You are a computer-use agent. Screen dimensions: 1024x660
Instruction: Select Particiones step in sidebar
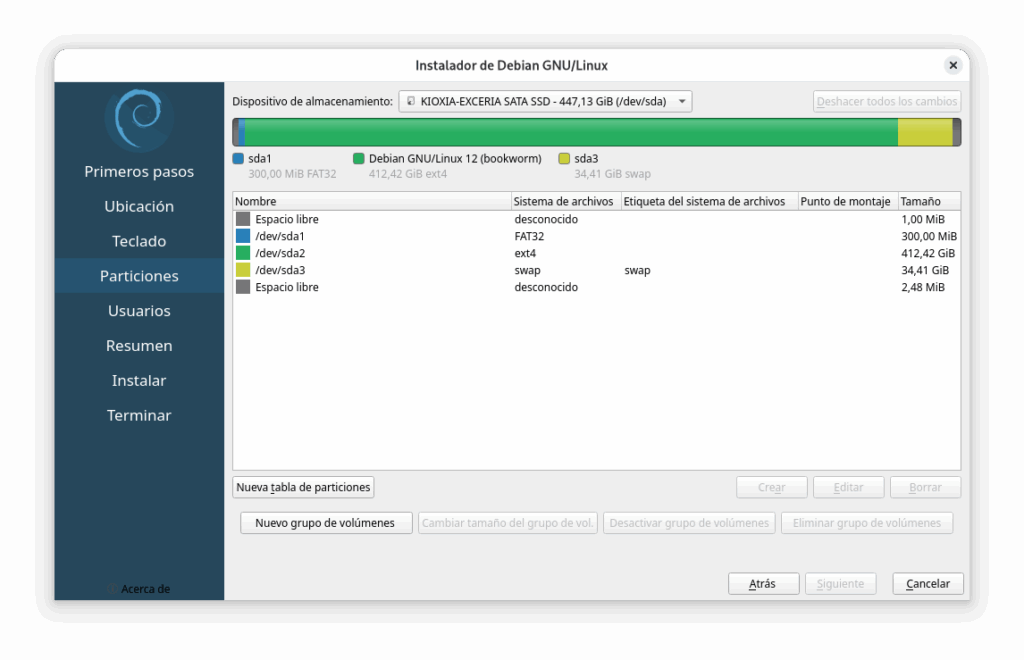(139, 276)
